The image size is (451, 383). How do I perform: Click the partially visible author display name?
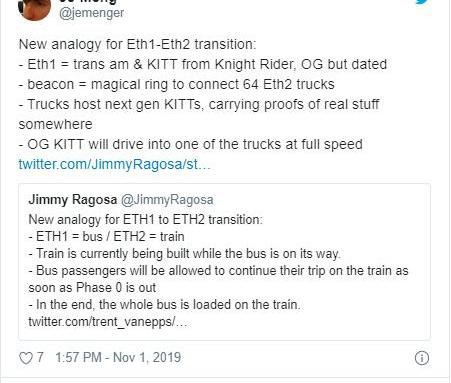(88, 2)
